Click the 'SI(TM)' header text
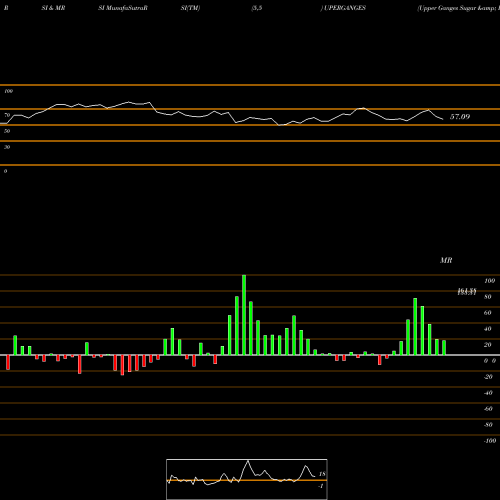 pyautogui.click(x=190, y=8)
